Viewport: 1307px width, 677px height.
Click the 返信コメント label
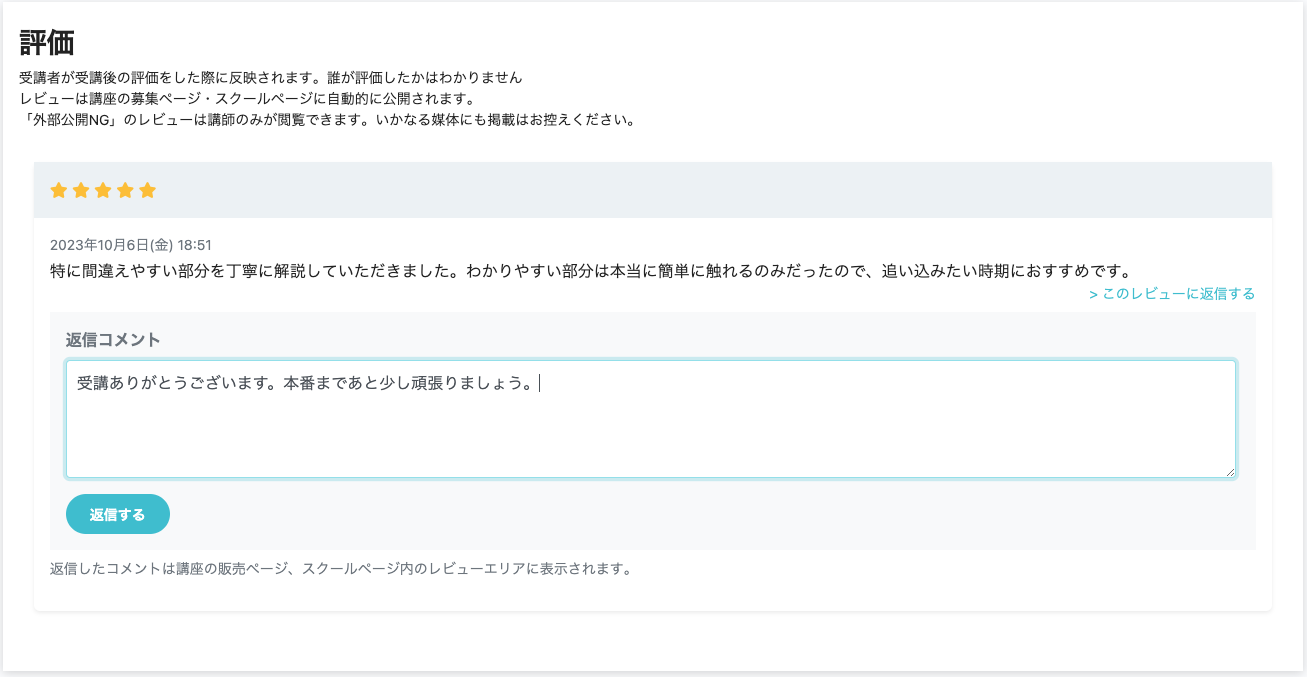tap(113, 340)
